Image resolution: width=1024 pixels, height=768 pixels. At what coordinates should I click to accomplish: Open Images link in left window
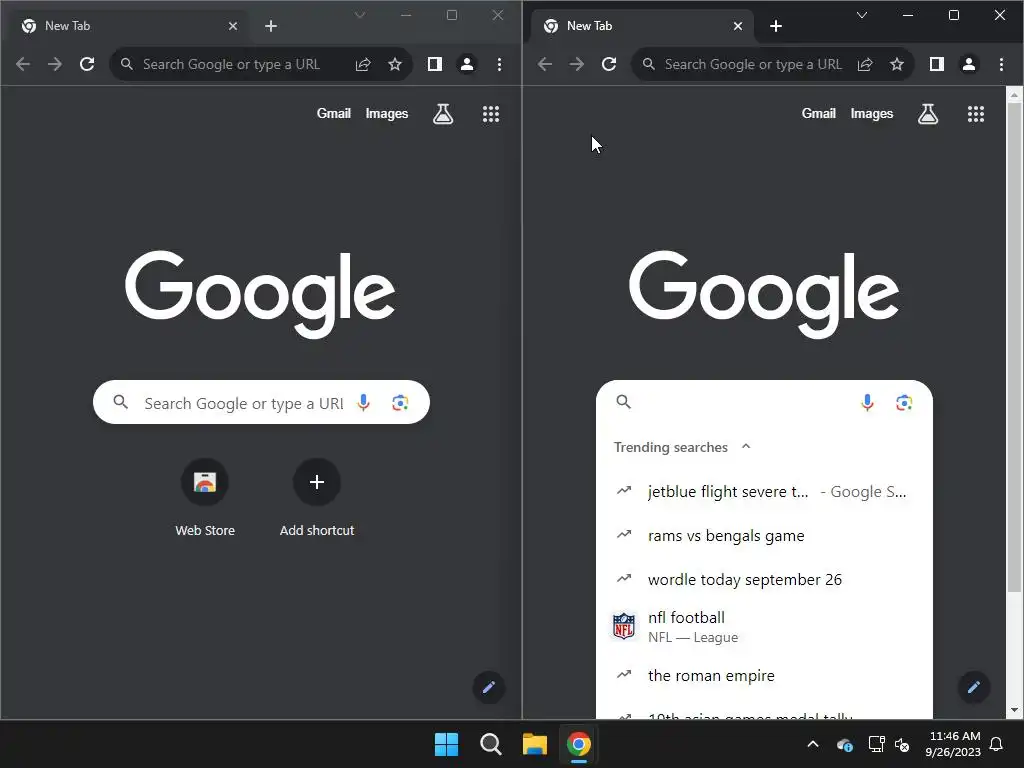(387, 114)
